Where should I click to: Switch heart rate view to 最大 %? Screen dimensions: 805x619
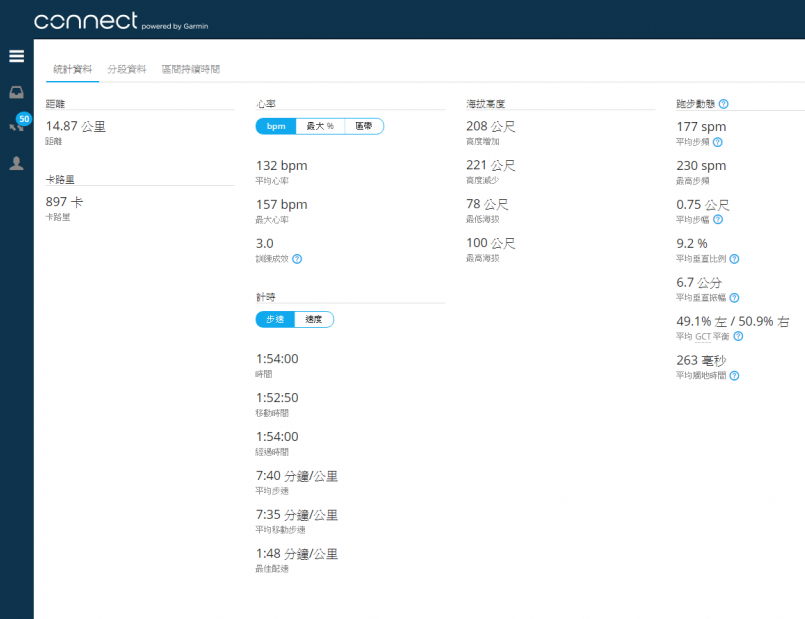(319, 126)
